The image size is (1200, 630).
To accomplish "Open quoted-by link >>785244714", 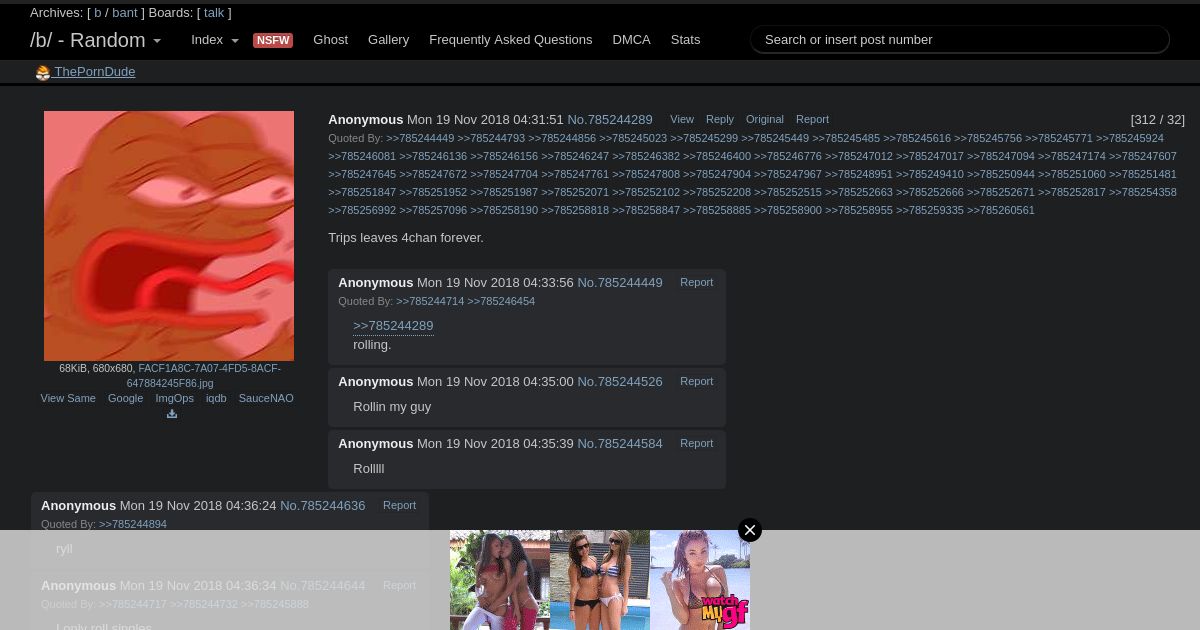I will coord(430,301).
